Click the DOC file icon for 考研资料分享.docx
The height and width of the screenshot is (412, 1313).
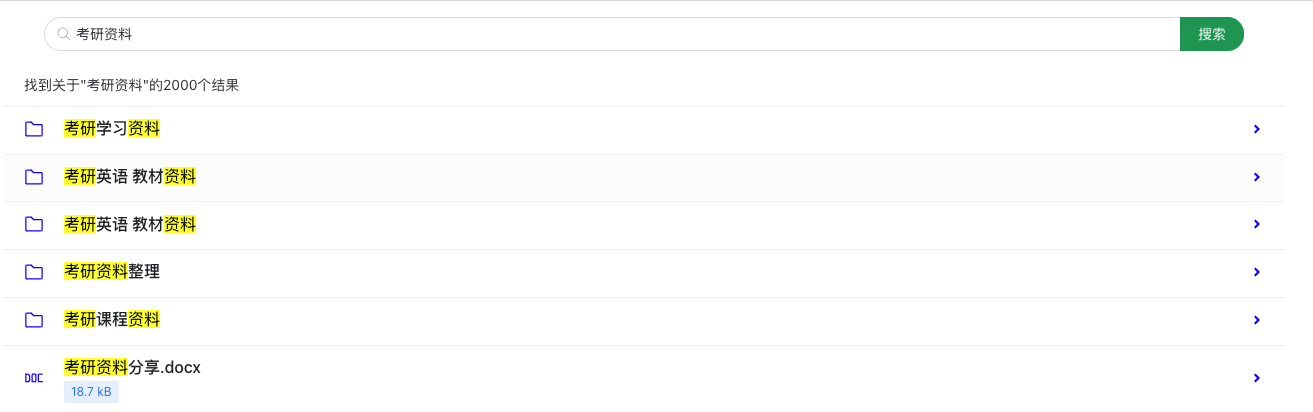(x=34, y=378)
